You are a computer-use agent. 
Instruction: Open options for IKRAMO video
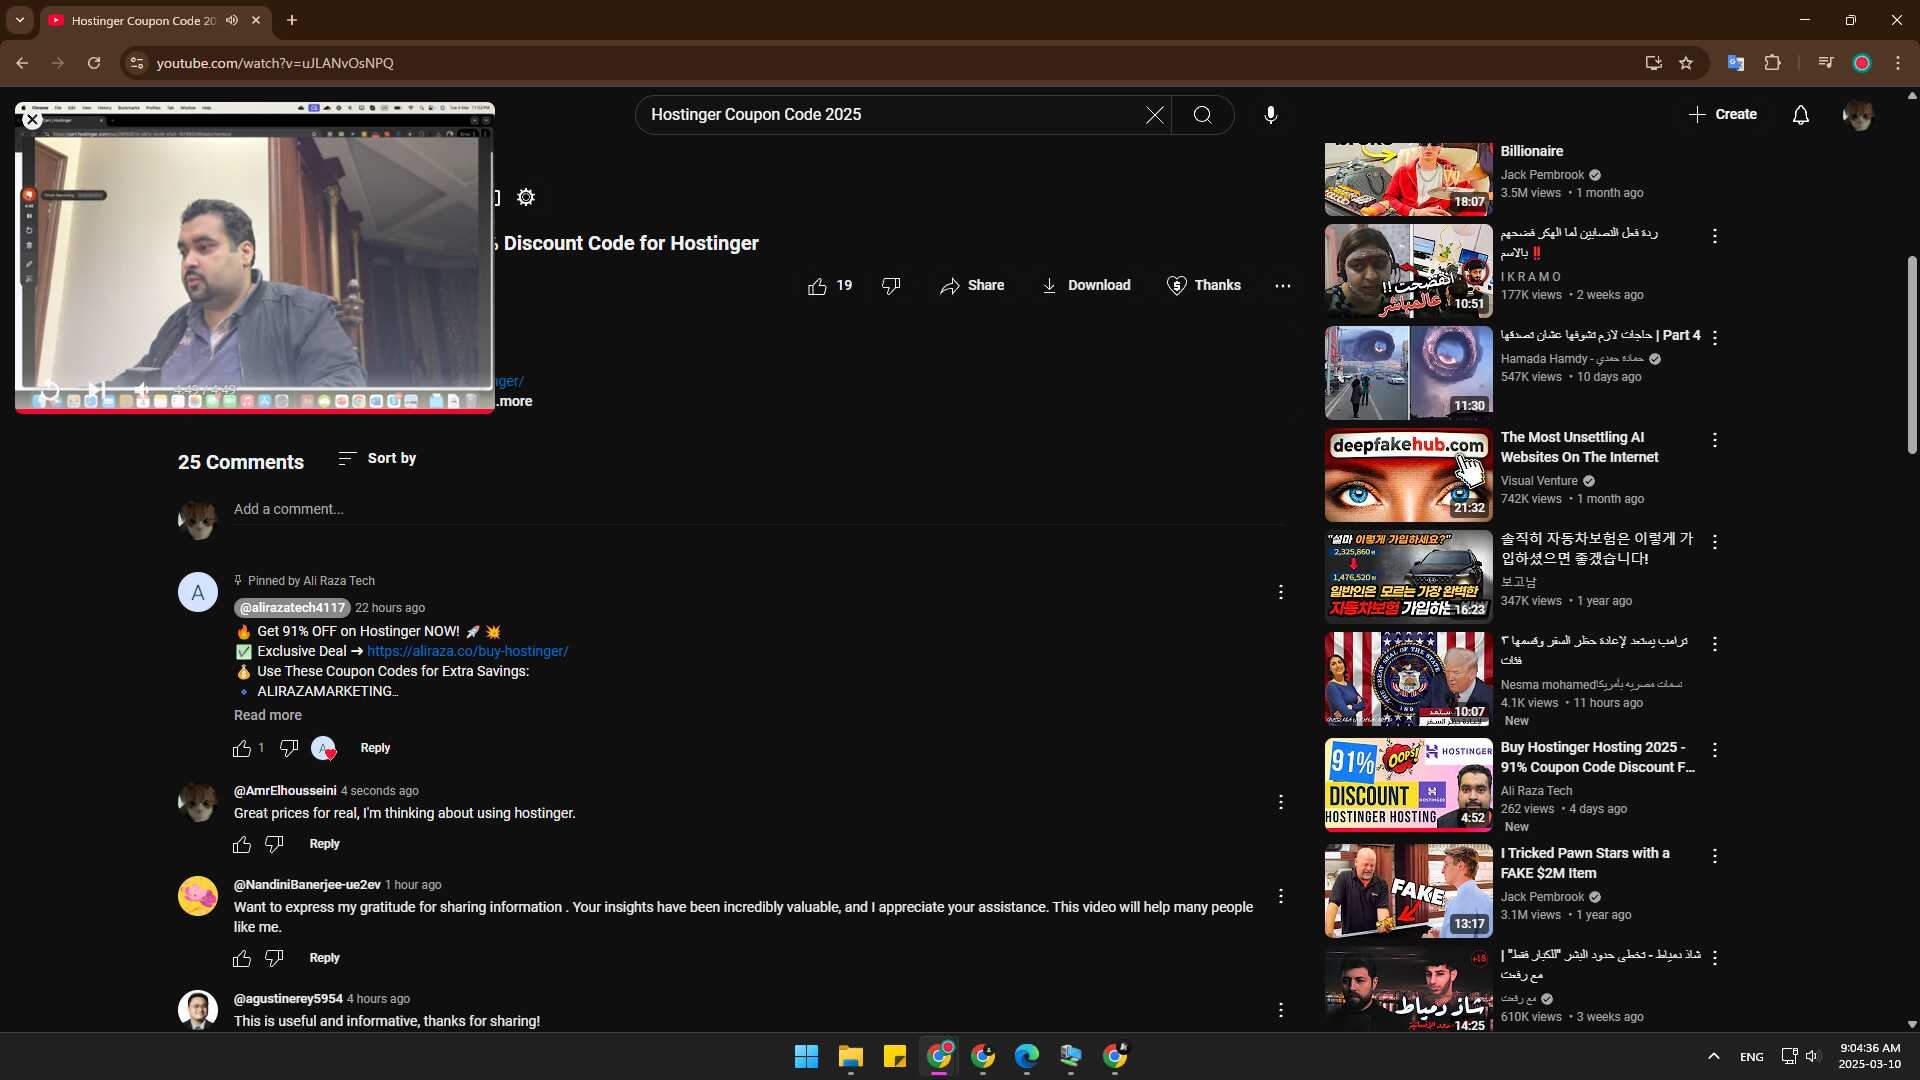(1715, 236)
